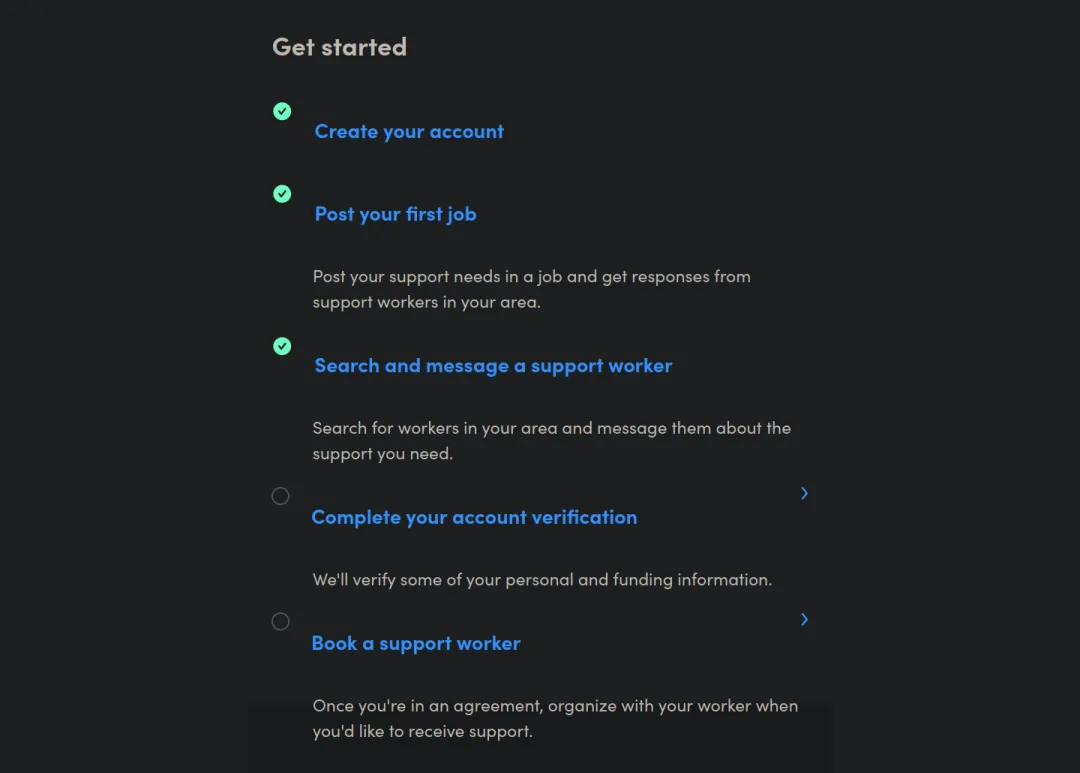Screen dimensions: 1080x773
Task: Click the green checkmark beside Post your first job
Action: point(282,194)
